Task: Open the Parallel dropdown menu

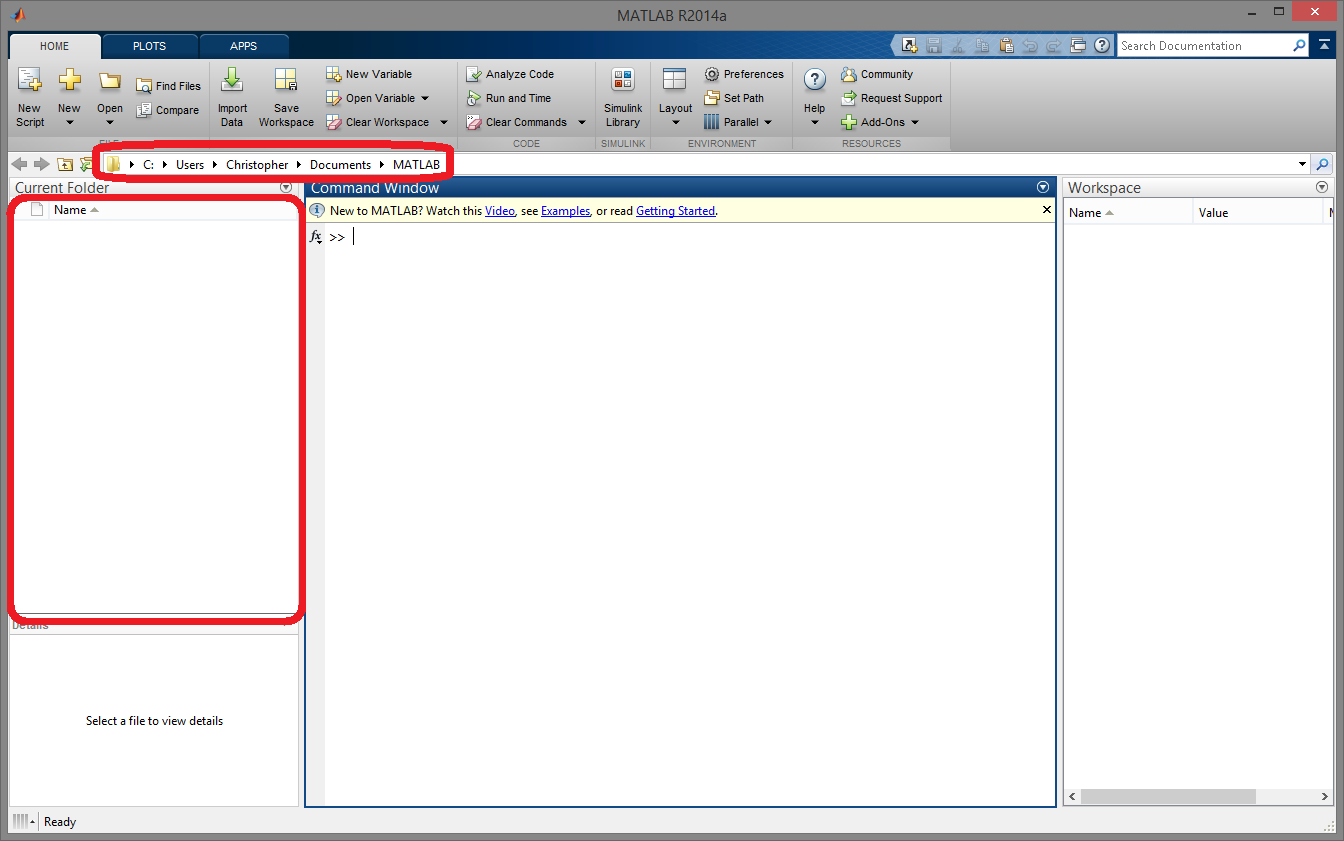Action: point(767,121)
